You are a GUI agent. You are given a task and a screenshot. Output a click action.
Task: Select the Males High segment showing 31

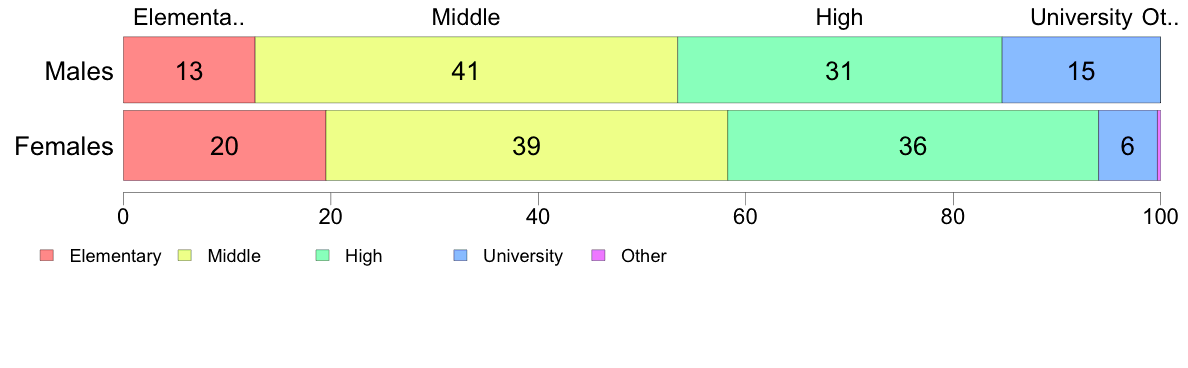(x=839, y=71)
